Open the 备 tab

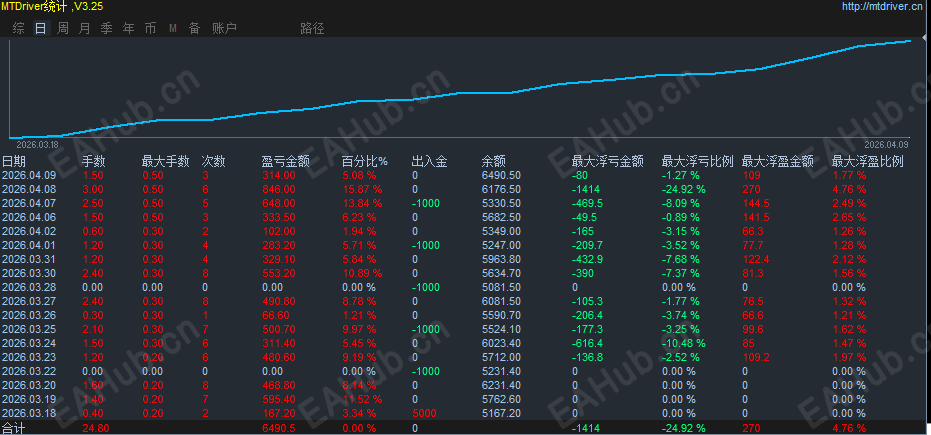[194, 28]
